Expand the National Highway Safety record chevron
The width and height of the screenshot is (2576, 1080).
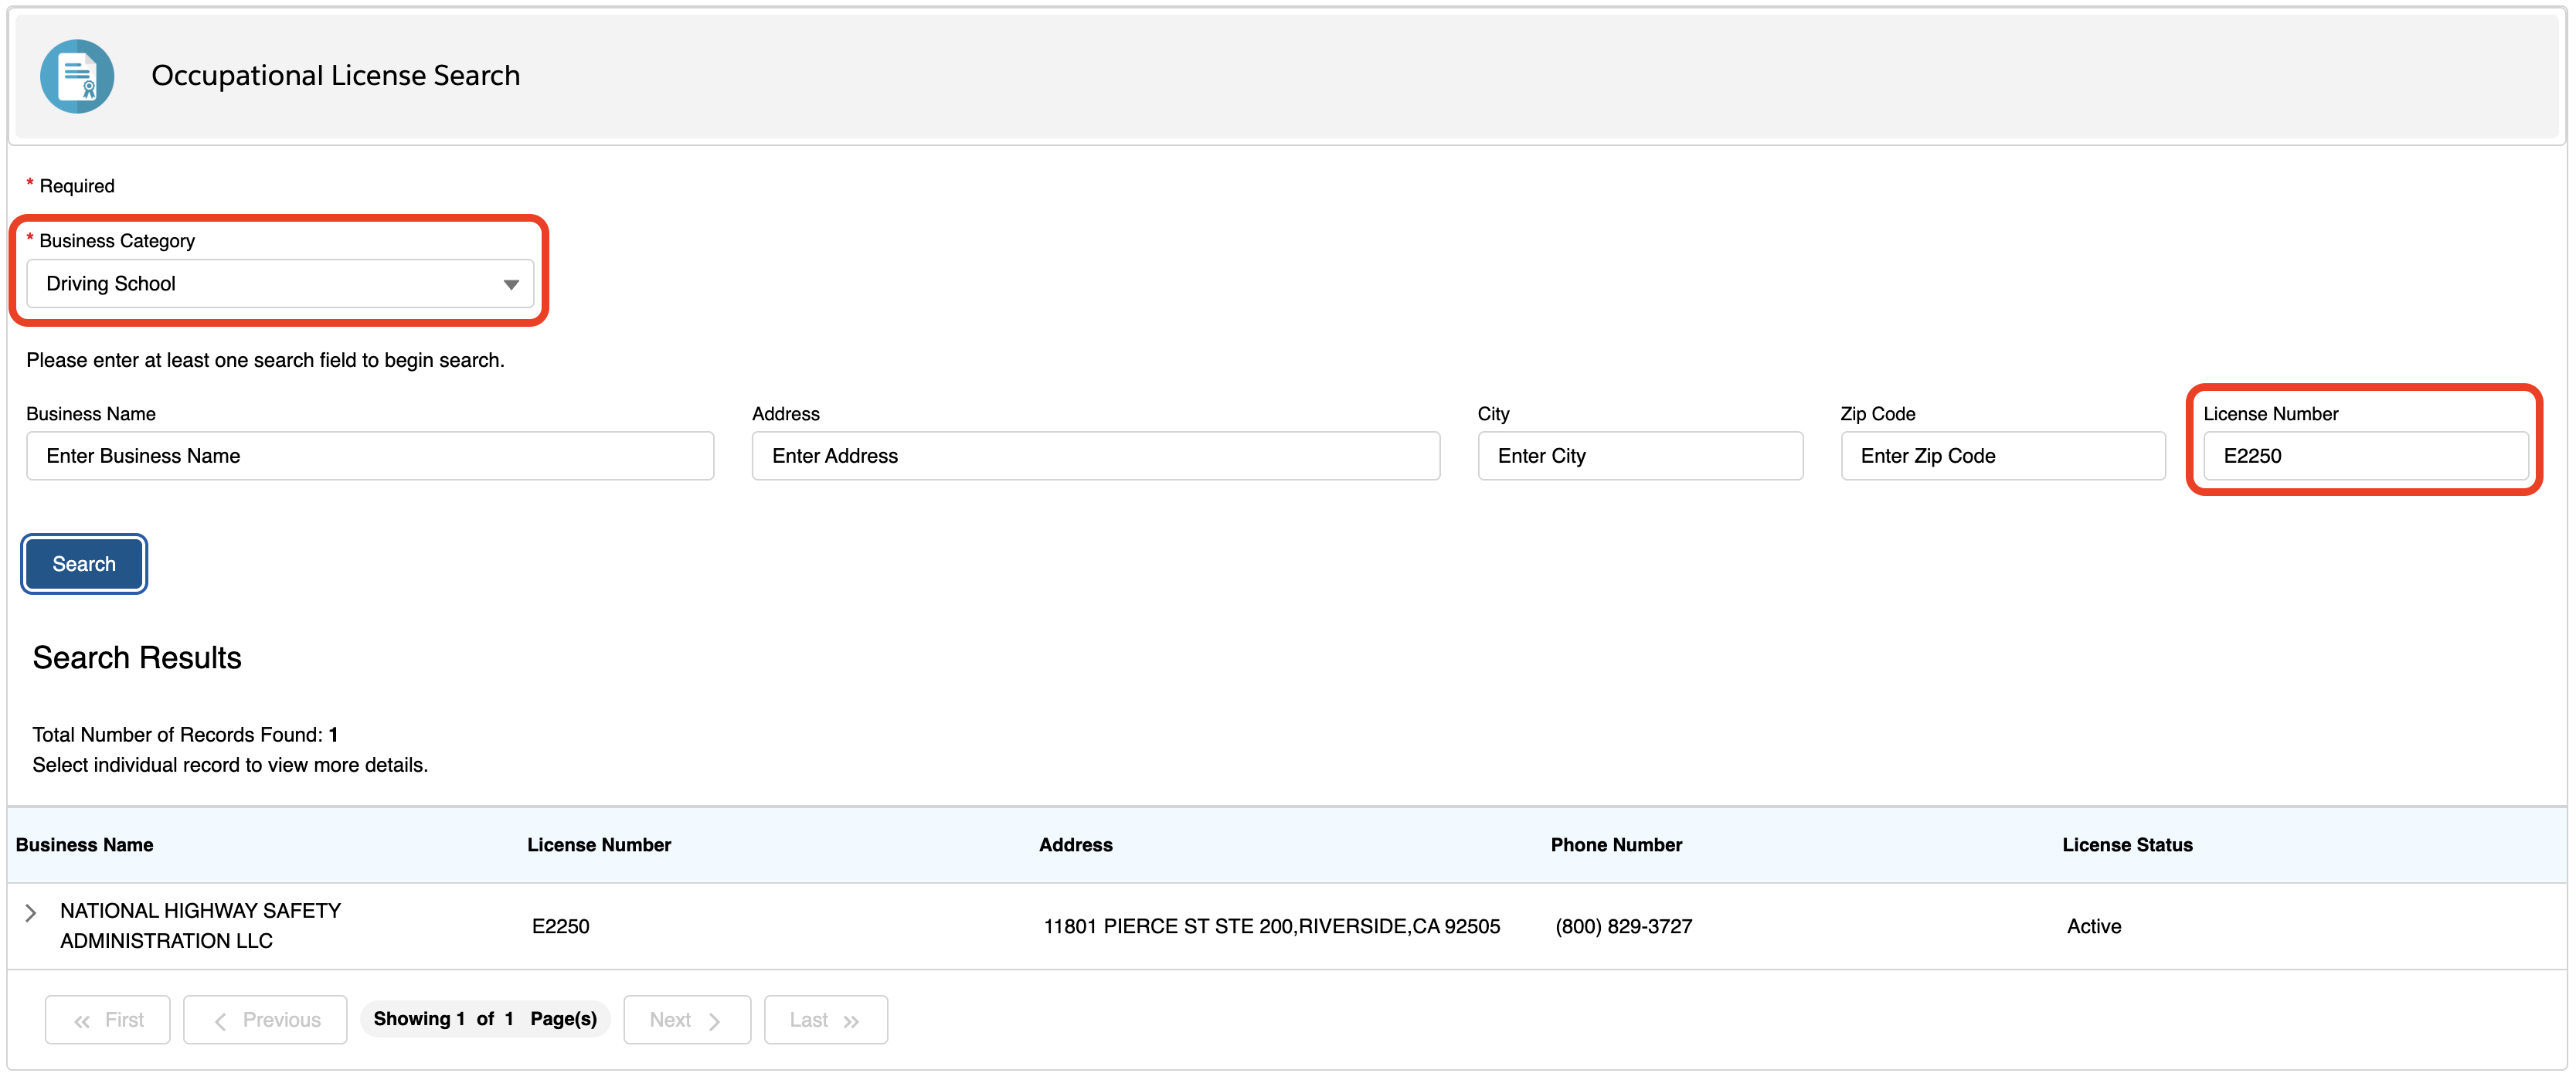(x=31, y=913)
